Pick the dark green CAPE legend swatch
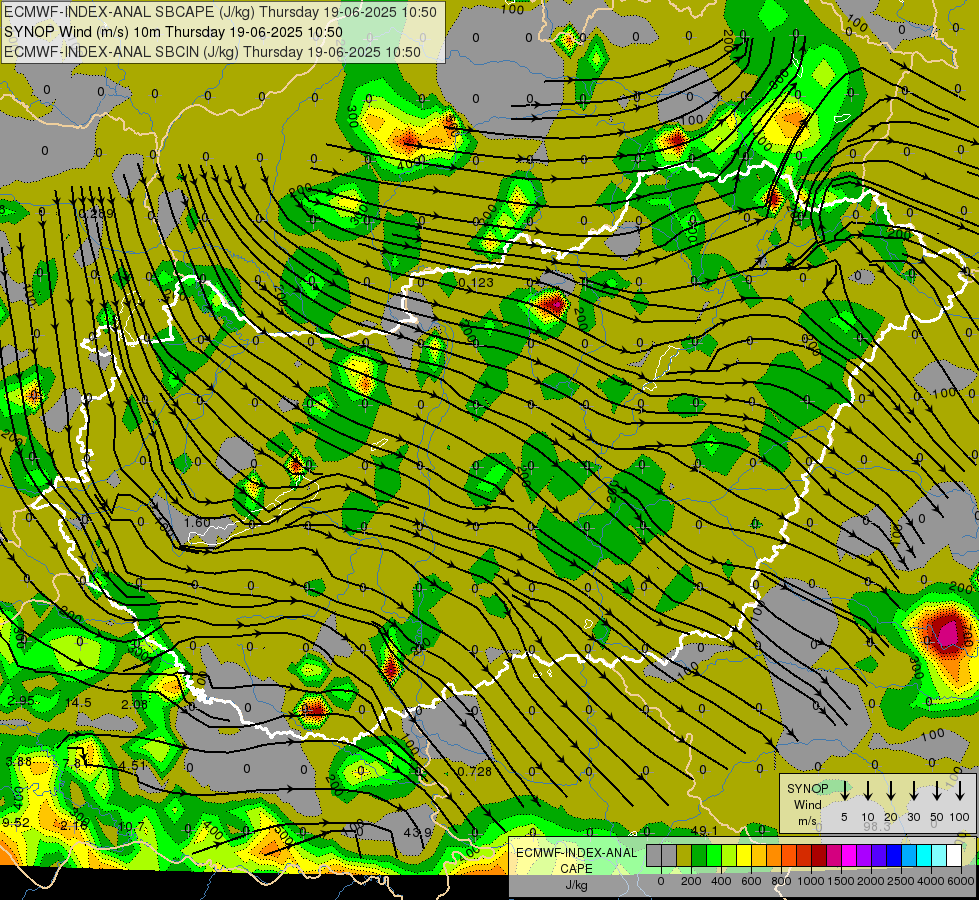979x900 pixels. pyautogui.click(x=699, y=855)
